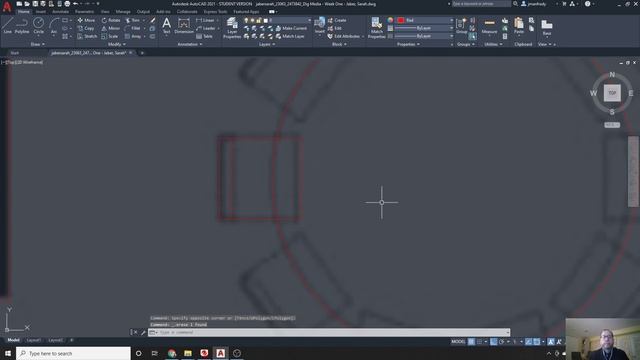Expand the Annotation panel
640x360 pixels.
tap(190, 44)
